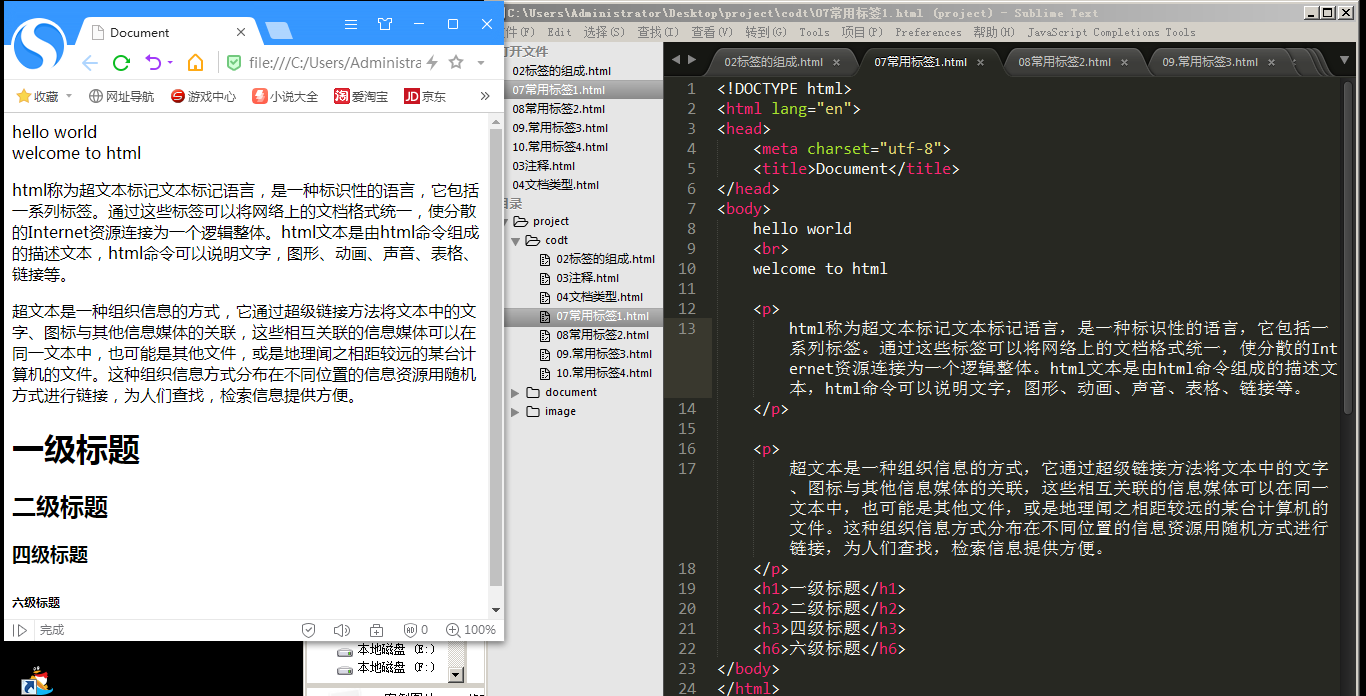Switch to 08常用标签2.html editor tab

pos(1064,62)
